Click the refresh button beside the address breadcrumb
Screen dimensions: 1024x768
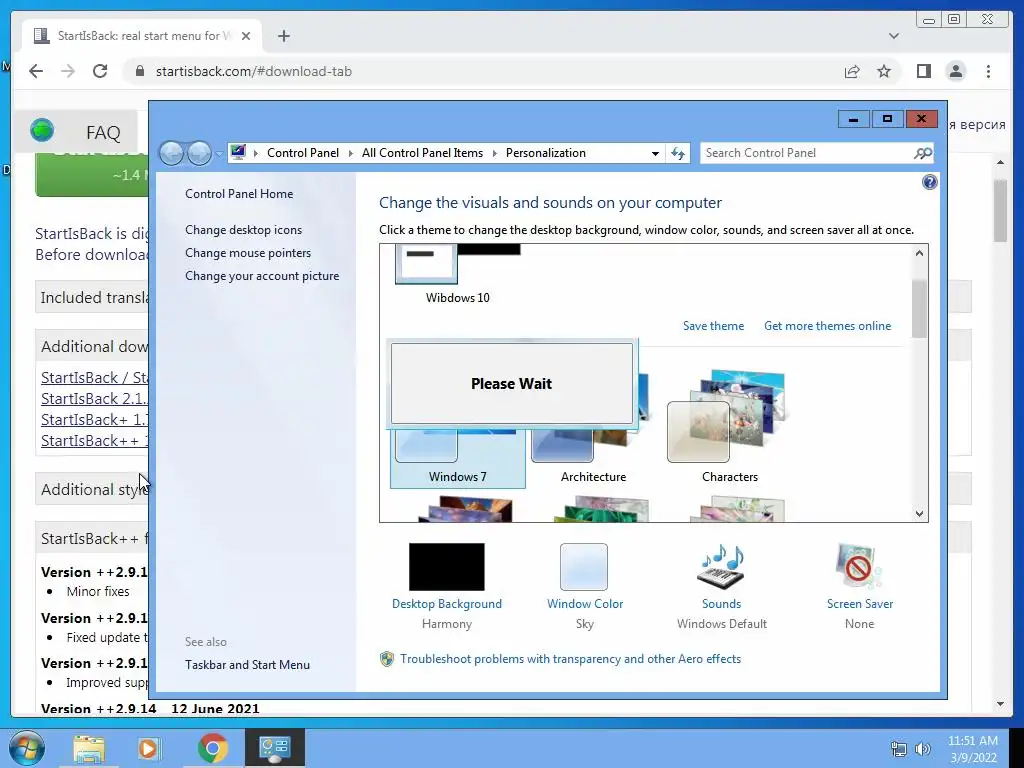[678, 153]
